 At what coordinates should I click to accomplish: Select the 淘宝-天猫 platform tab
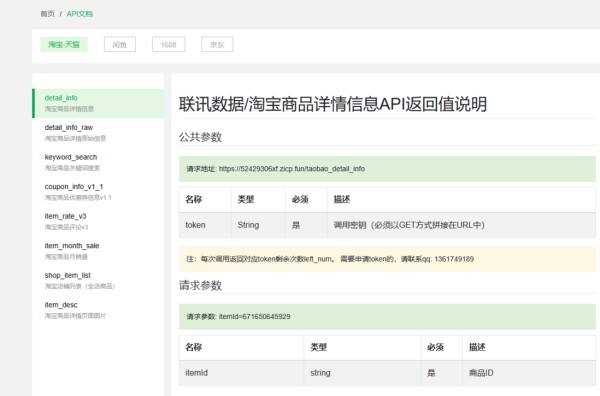(x=64, y=44)
